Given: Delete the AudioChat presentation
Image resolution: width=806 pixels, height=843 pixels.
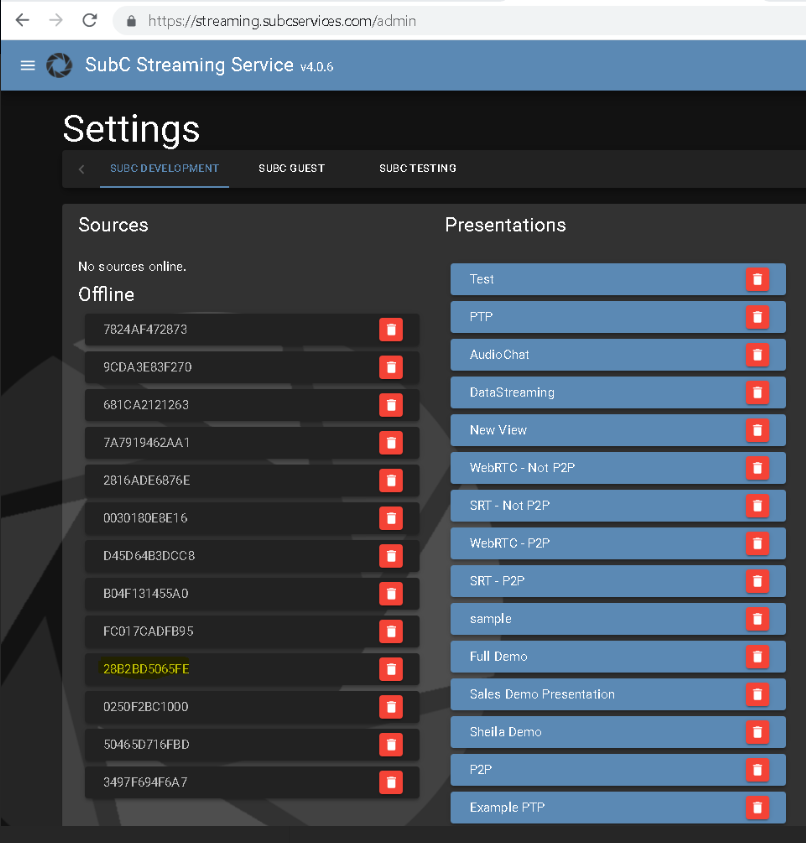Looking at the screenshot, I should point(757,355).
